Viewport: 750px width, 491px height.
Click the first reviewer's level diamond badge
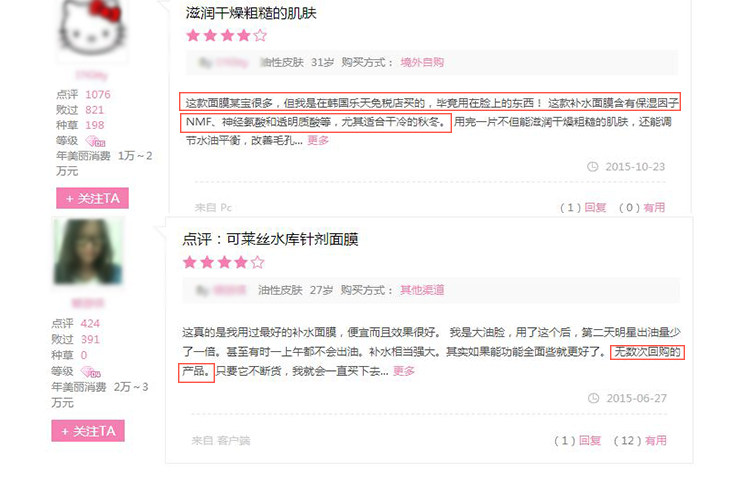coord(95,141)
